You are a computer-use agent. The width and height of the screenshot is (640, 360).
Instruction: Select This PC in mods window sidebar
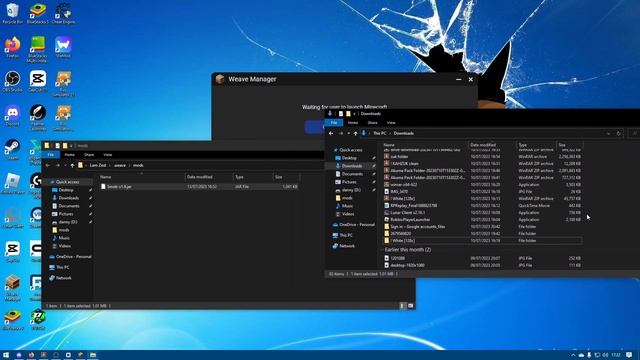(59, 267)
